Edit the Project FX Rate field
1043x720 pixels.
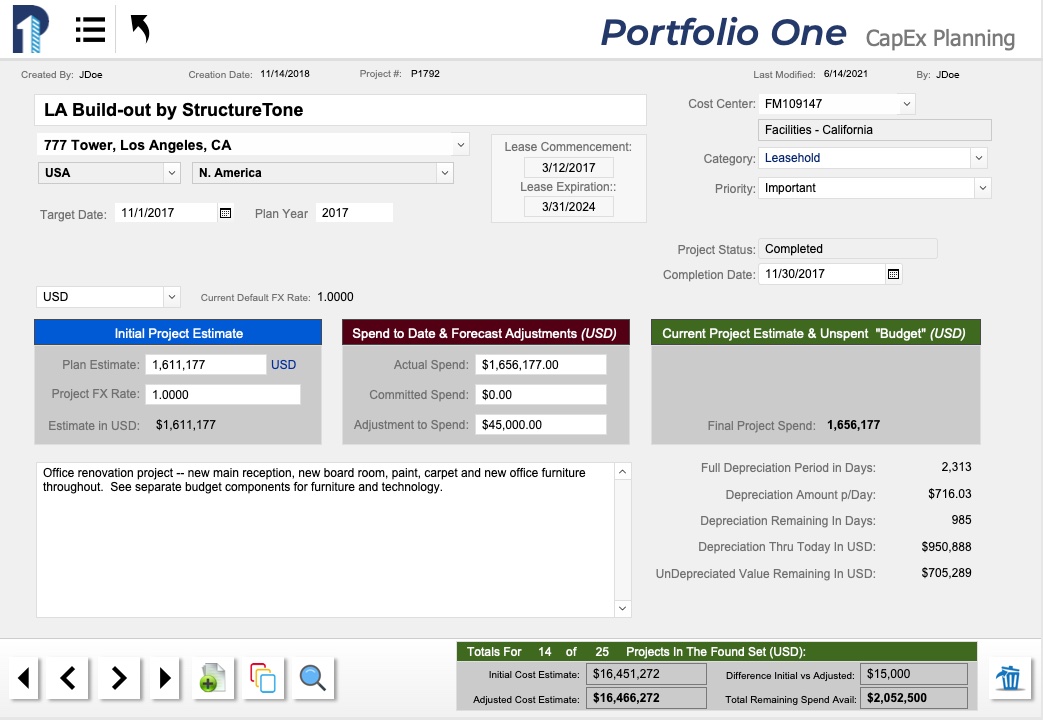tap(223, 395)
